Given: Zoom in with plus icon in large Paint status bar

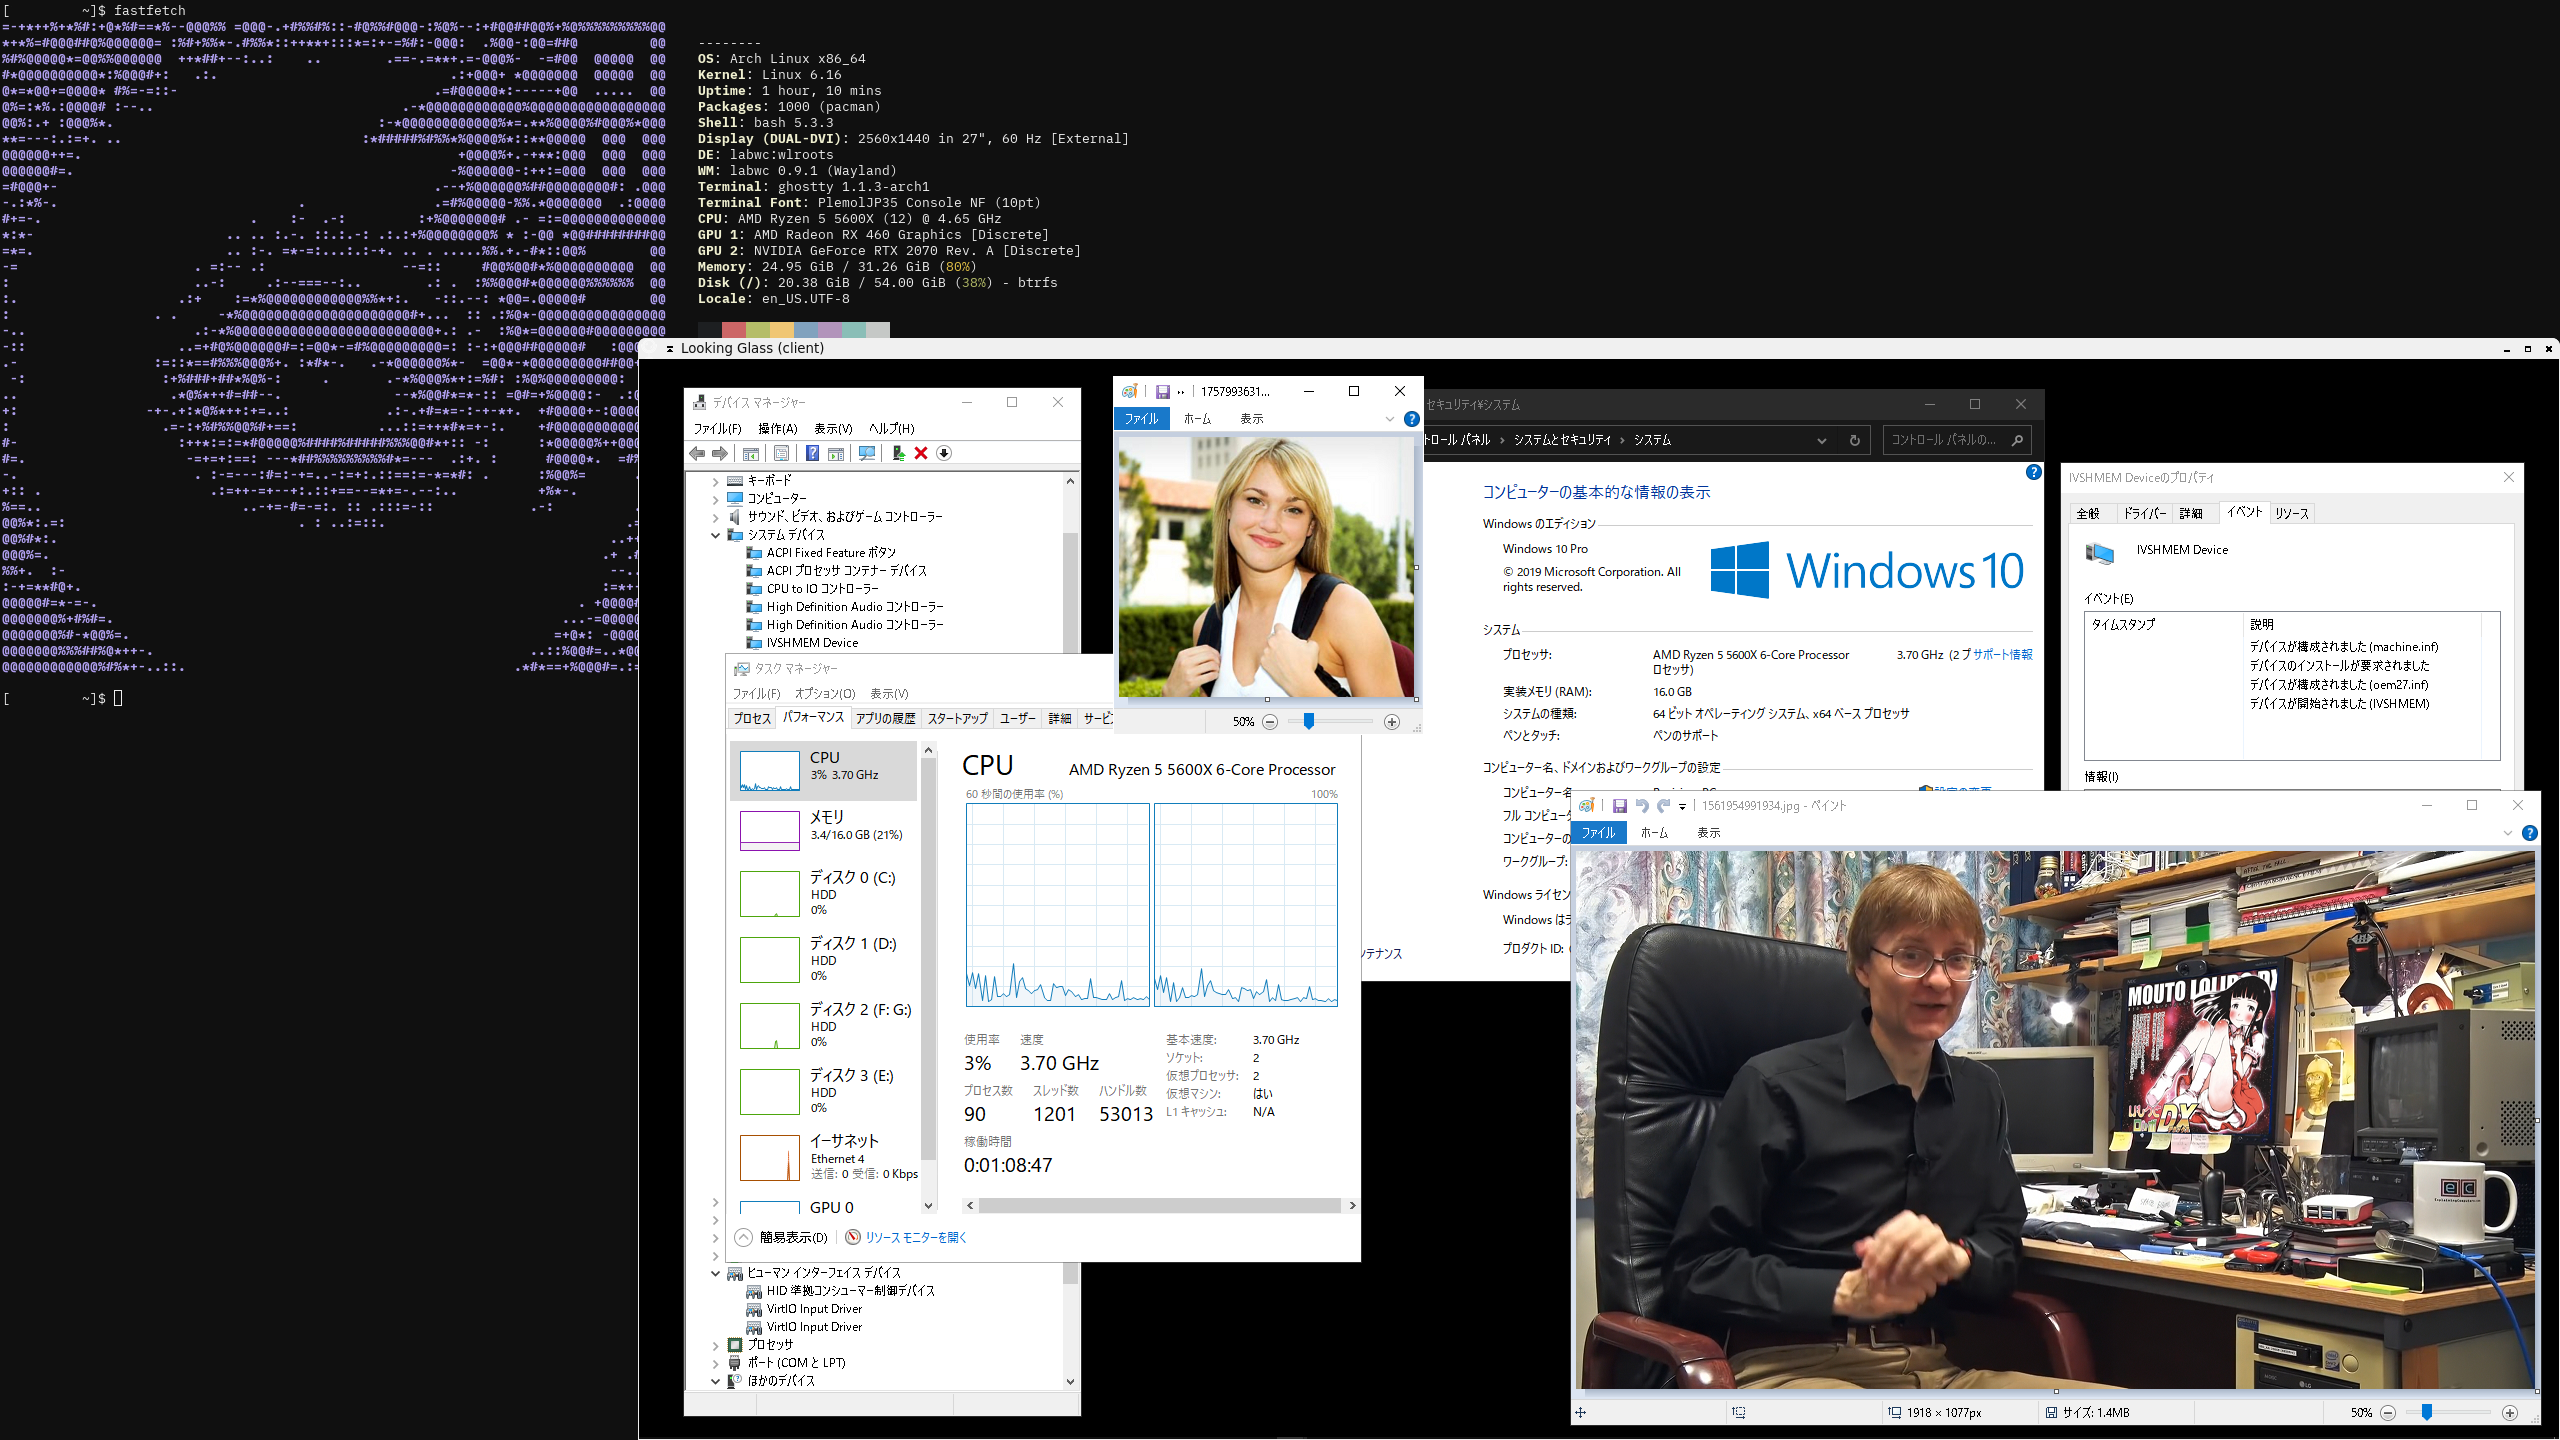Looking at the screenshot, I should 2510,1413.
